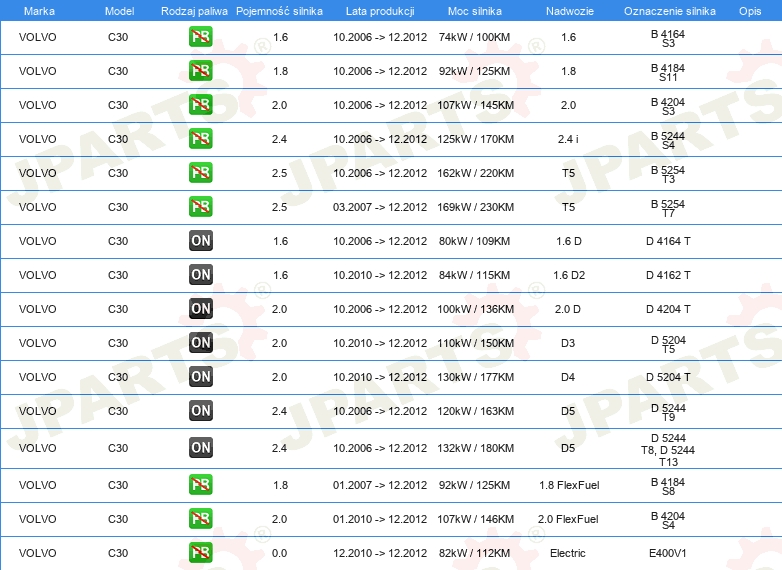This screenshot has height=570, width=782.
Task: Click the body type Electric
Action: pos(568,553)
